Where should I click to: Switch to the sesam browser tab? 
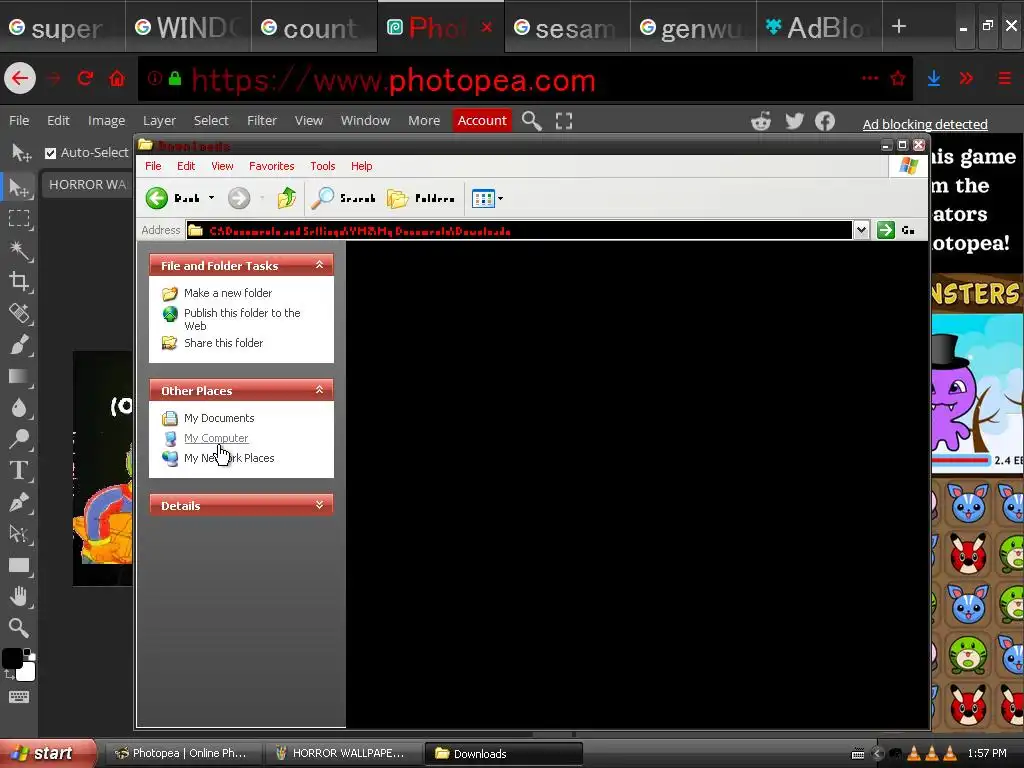pyautogui.click(x=567, y=27)
